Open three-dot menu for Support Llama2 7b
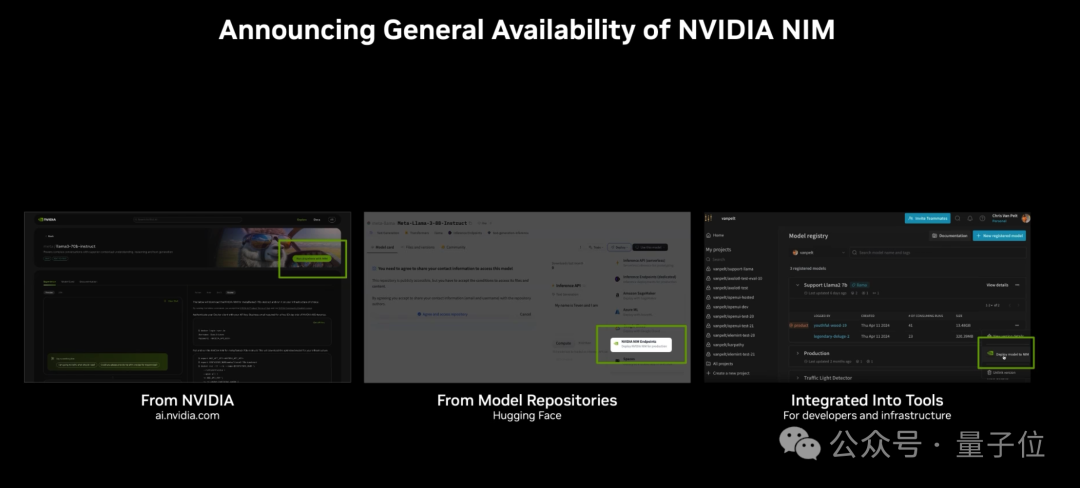The width and height of the screenshot is (1080, 488). (x=1018, y=285)
